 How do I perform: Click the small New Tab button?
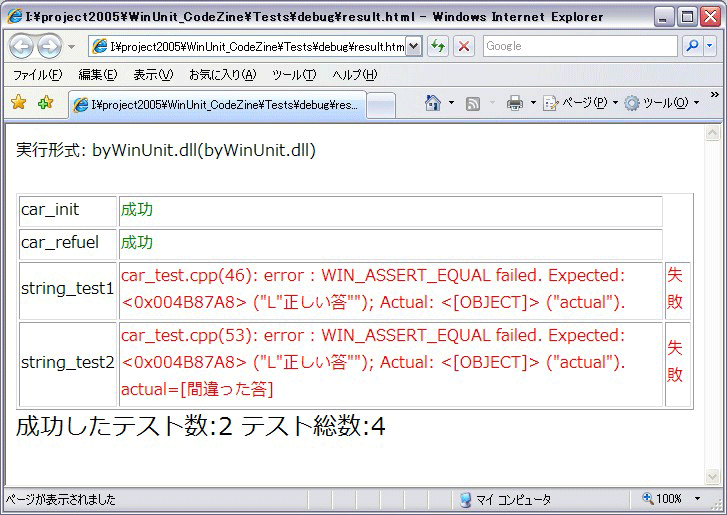pos(381,106)
